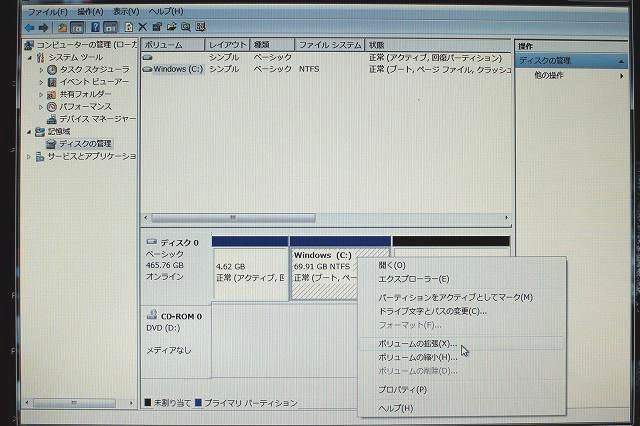Choose ボリュームの縮小(H)... from context menu

(417, 357)
